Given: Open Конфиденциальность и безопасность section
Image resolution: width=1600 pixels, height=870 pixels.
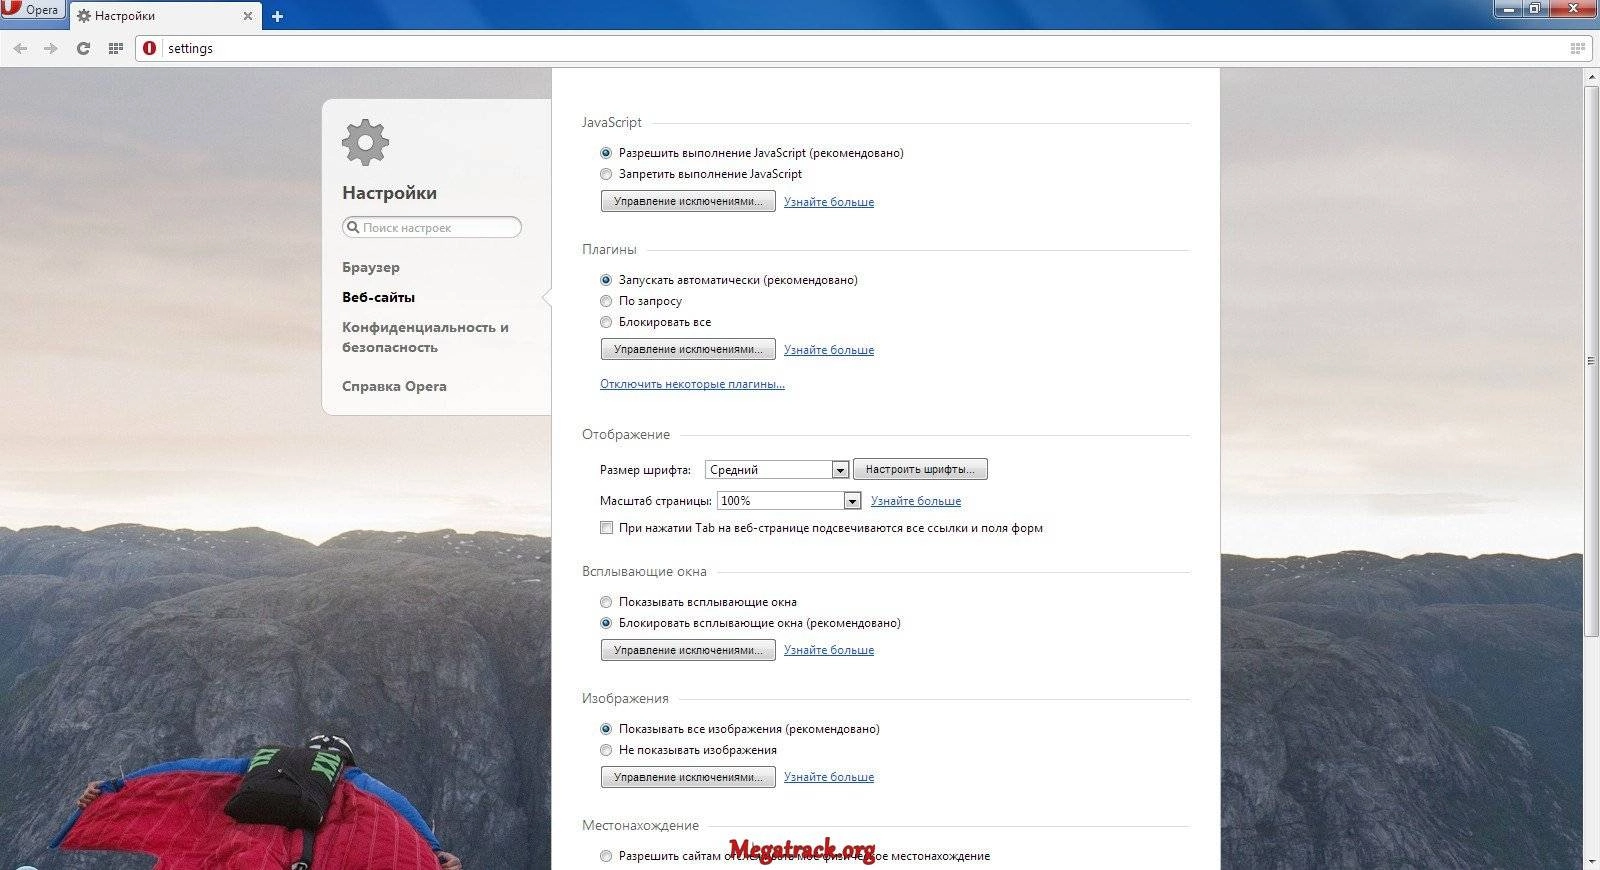Looking at the screenshot, I should [425, 337].
